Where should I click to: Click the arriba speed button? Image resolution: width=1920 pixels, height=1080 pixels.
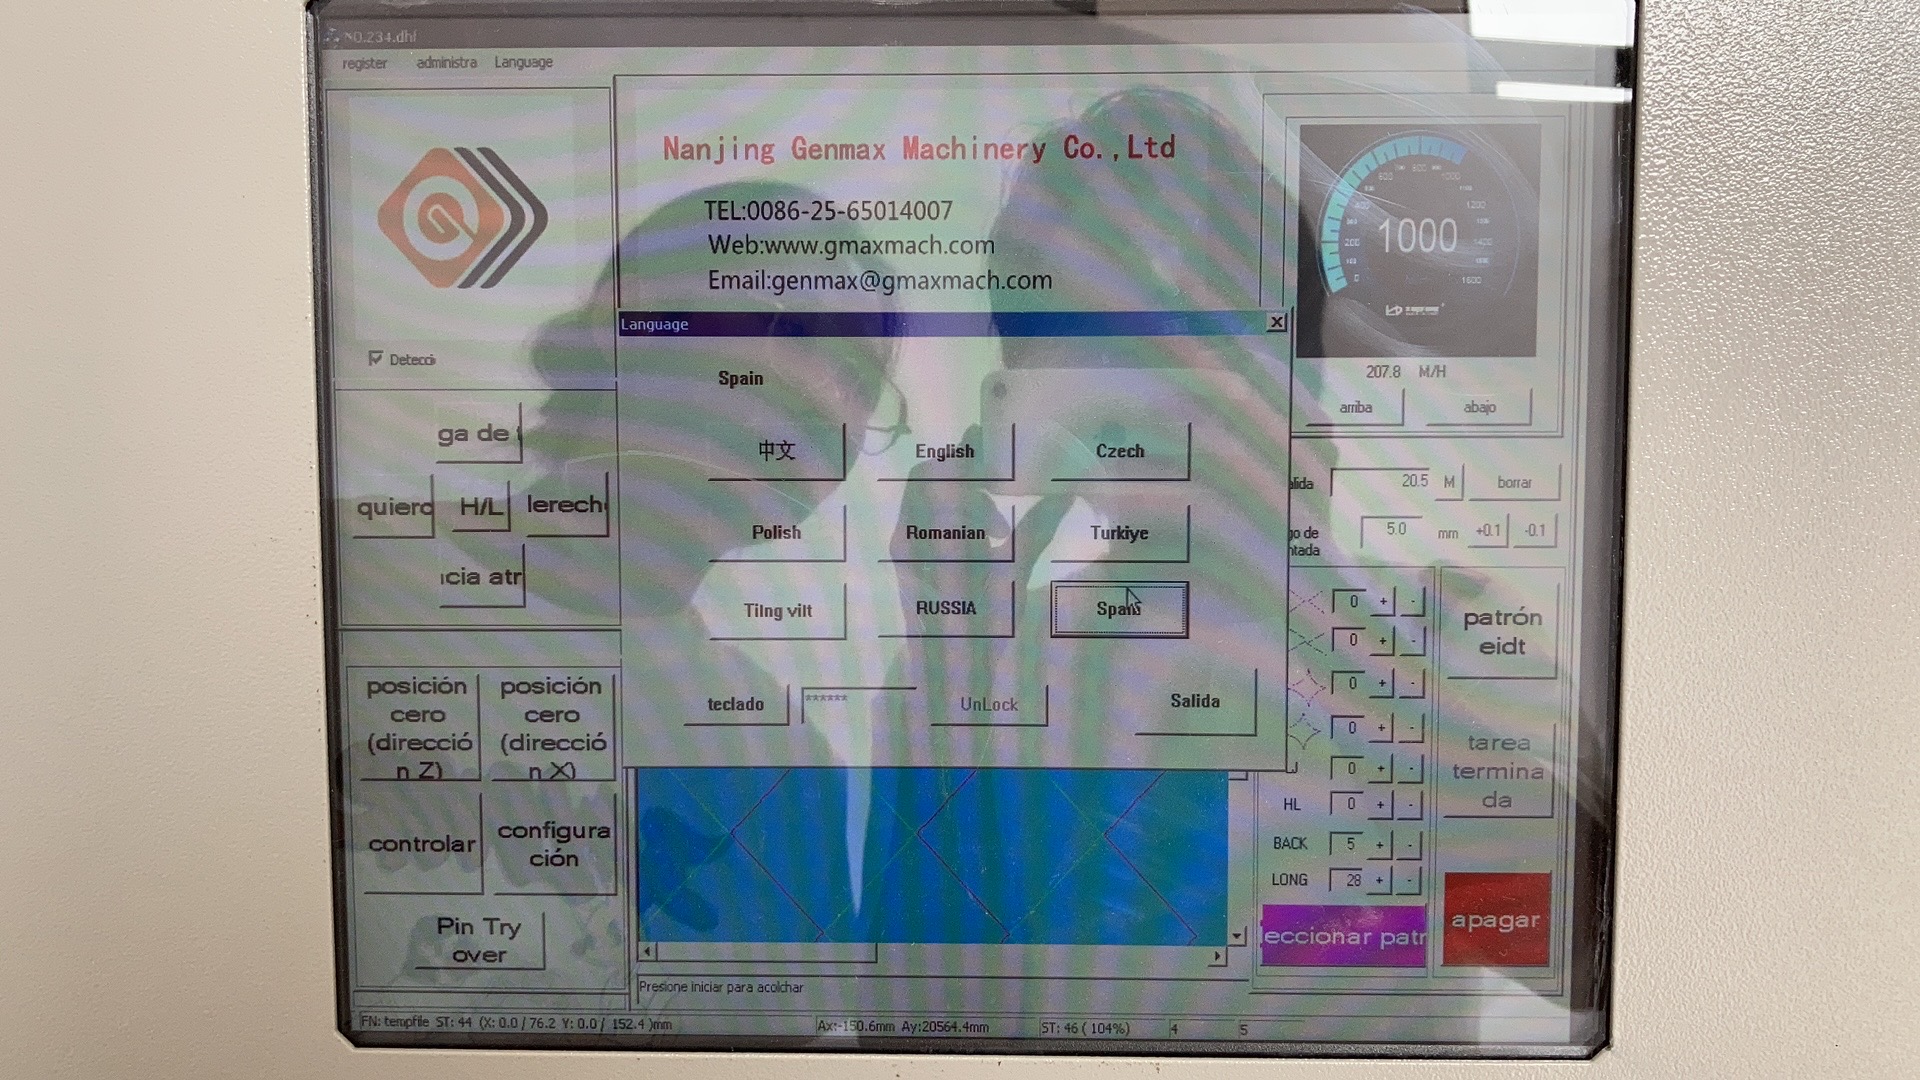pos(1355,408)
